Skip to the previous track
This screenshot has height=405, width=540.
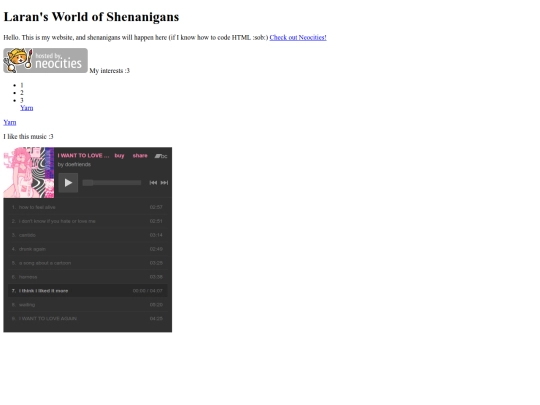tap(153, 183)
